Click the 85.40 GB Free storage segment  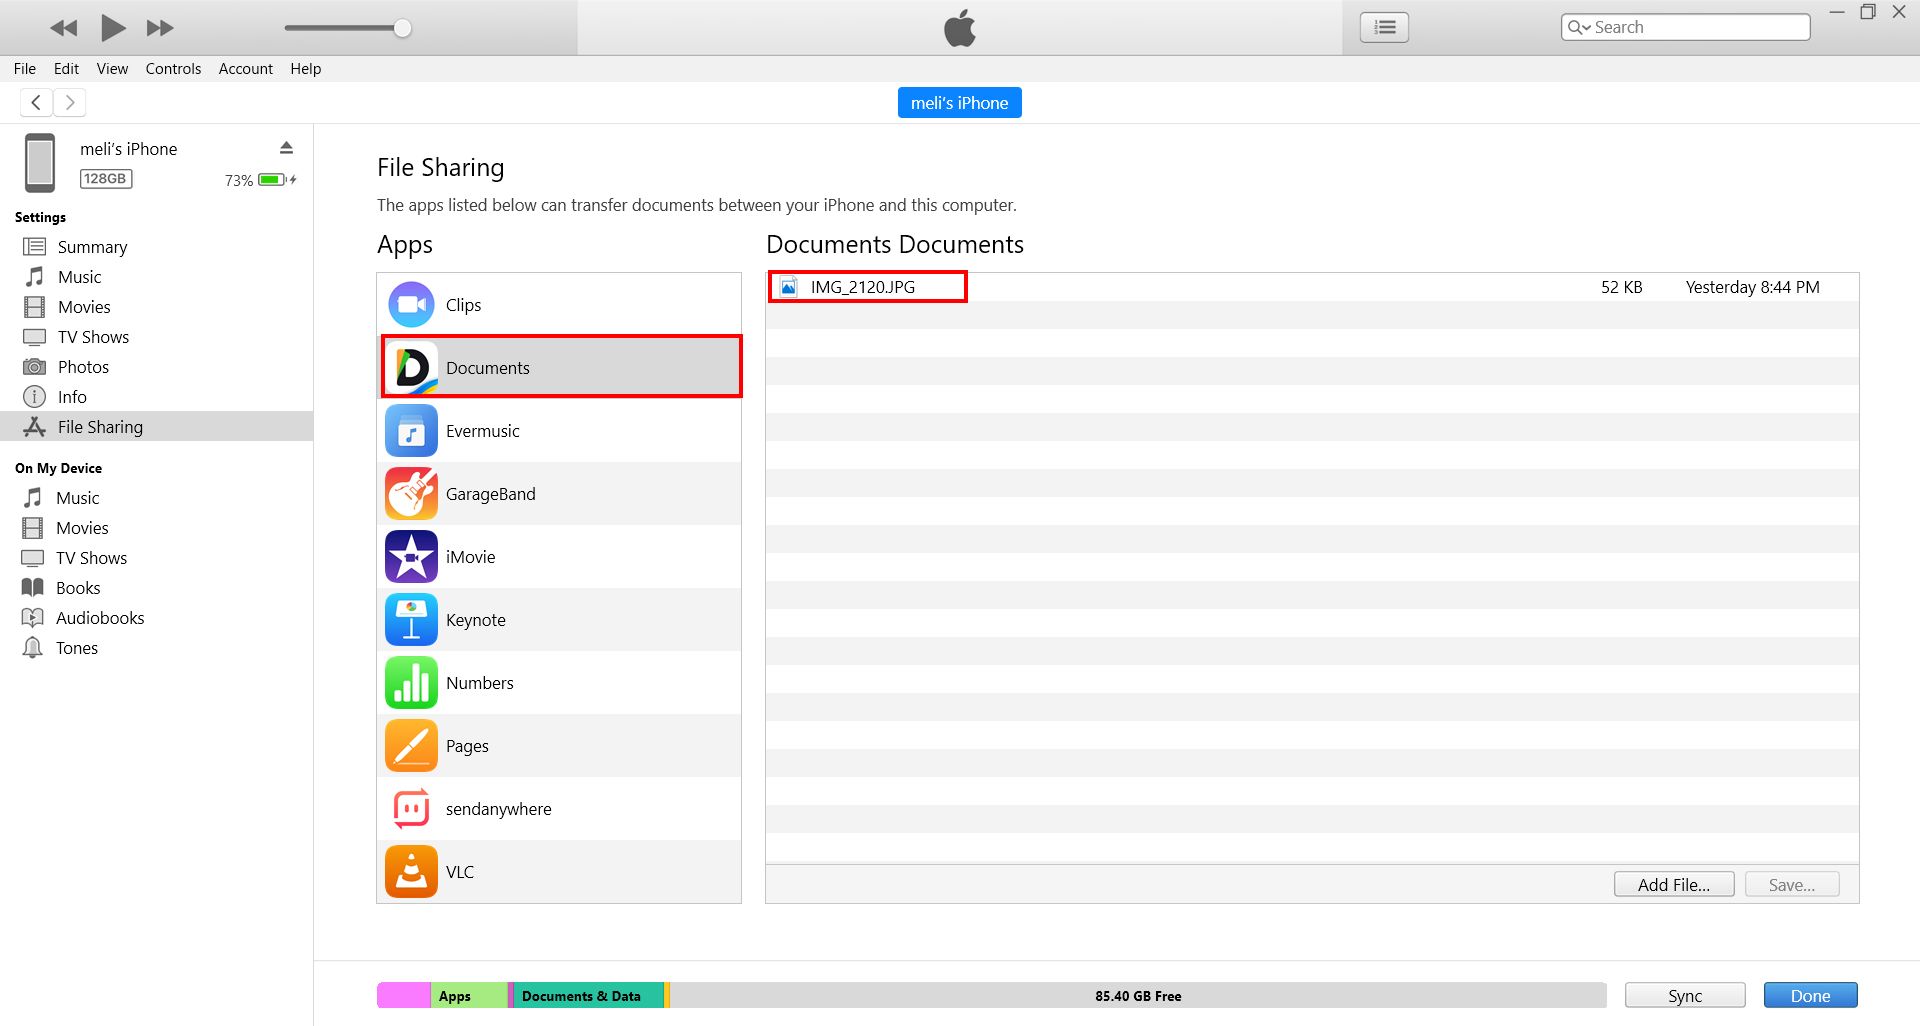pos(1138,995)
